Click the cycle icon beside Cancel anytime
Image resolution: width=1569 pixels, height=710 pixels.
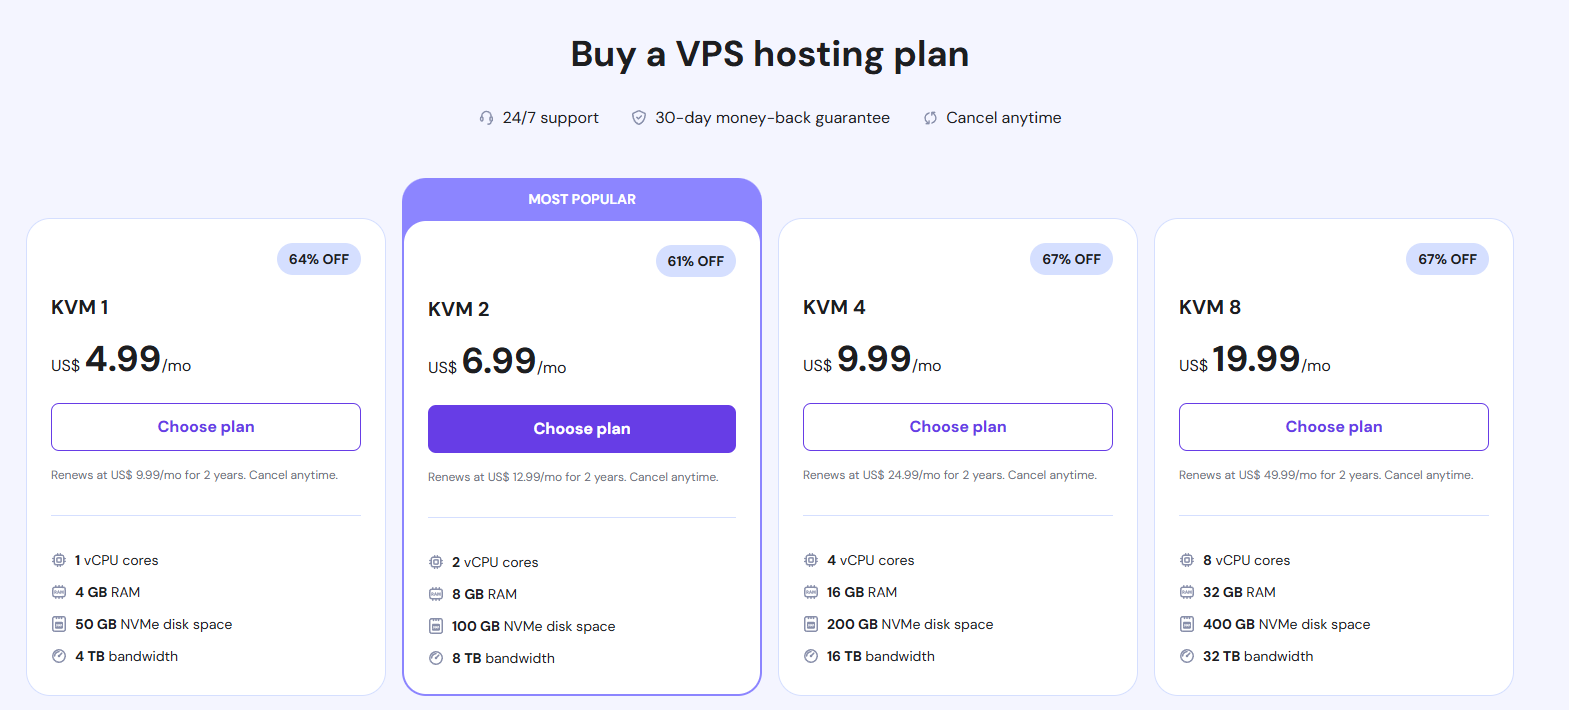click(930, 118)
